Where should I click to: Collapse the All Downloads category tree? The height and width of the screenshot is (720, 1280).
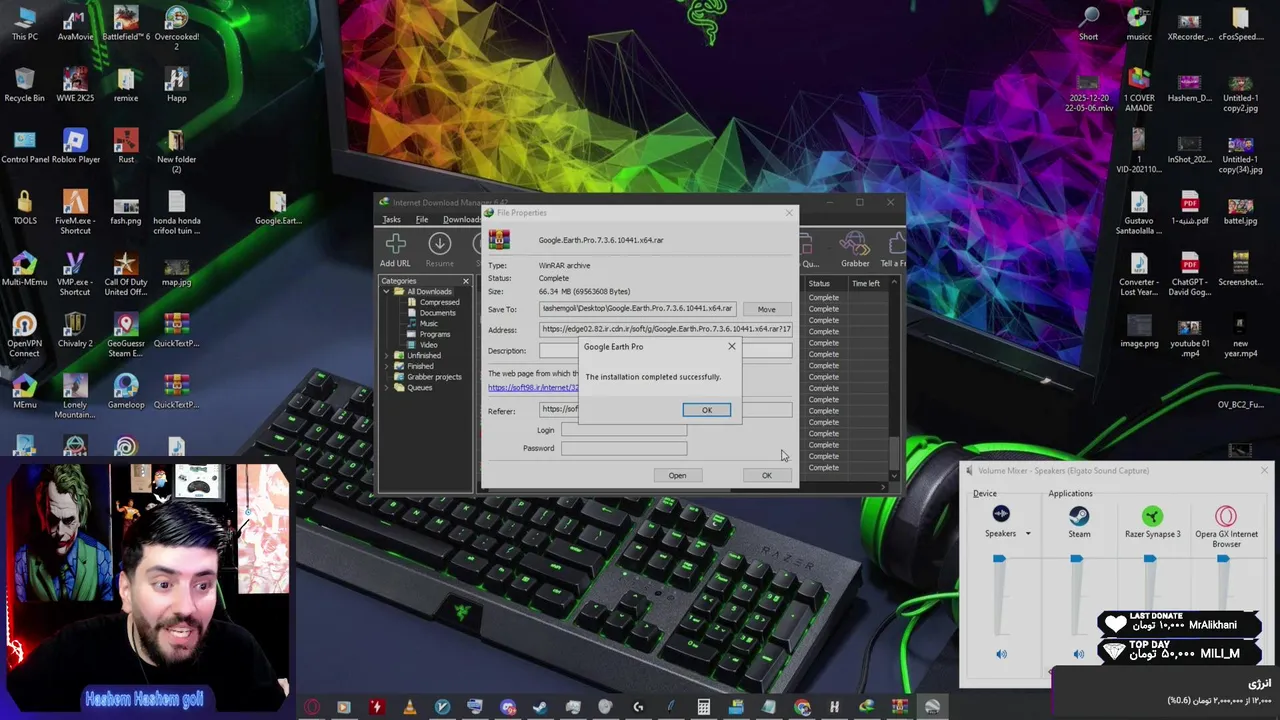(x=386, y=292)
